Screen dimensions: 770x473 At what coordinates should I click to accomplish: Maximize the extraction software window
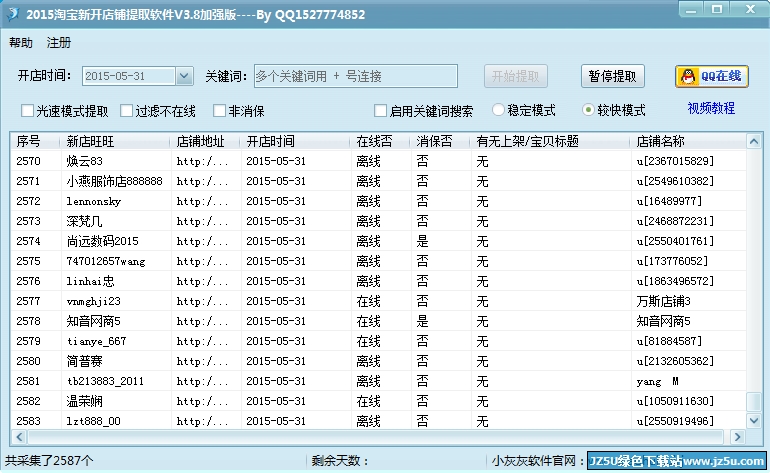pos(717,9)
